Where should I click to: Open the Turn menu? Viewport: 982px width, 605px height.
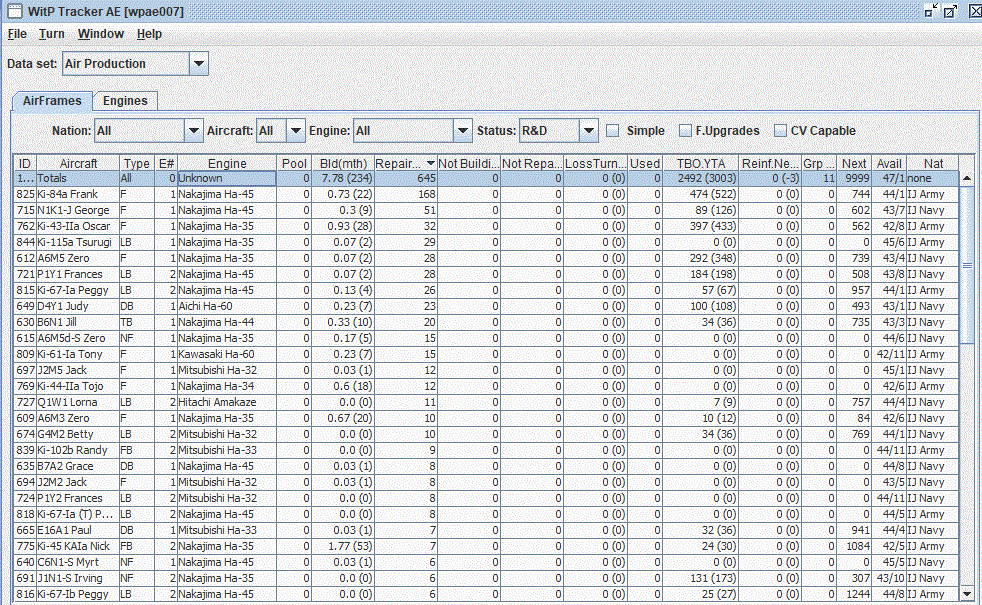point(52,34)
